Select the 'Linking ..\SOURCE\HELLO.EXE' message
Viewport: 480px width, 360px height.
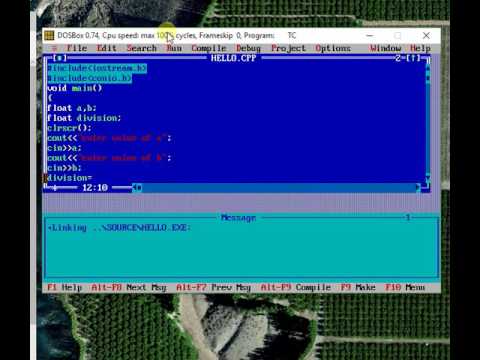(x=119, y=228)
